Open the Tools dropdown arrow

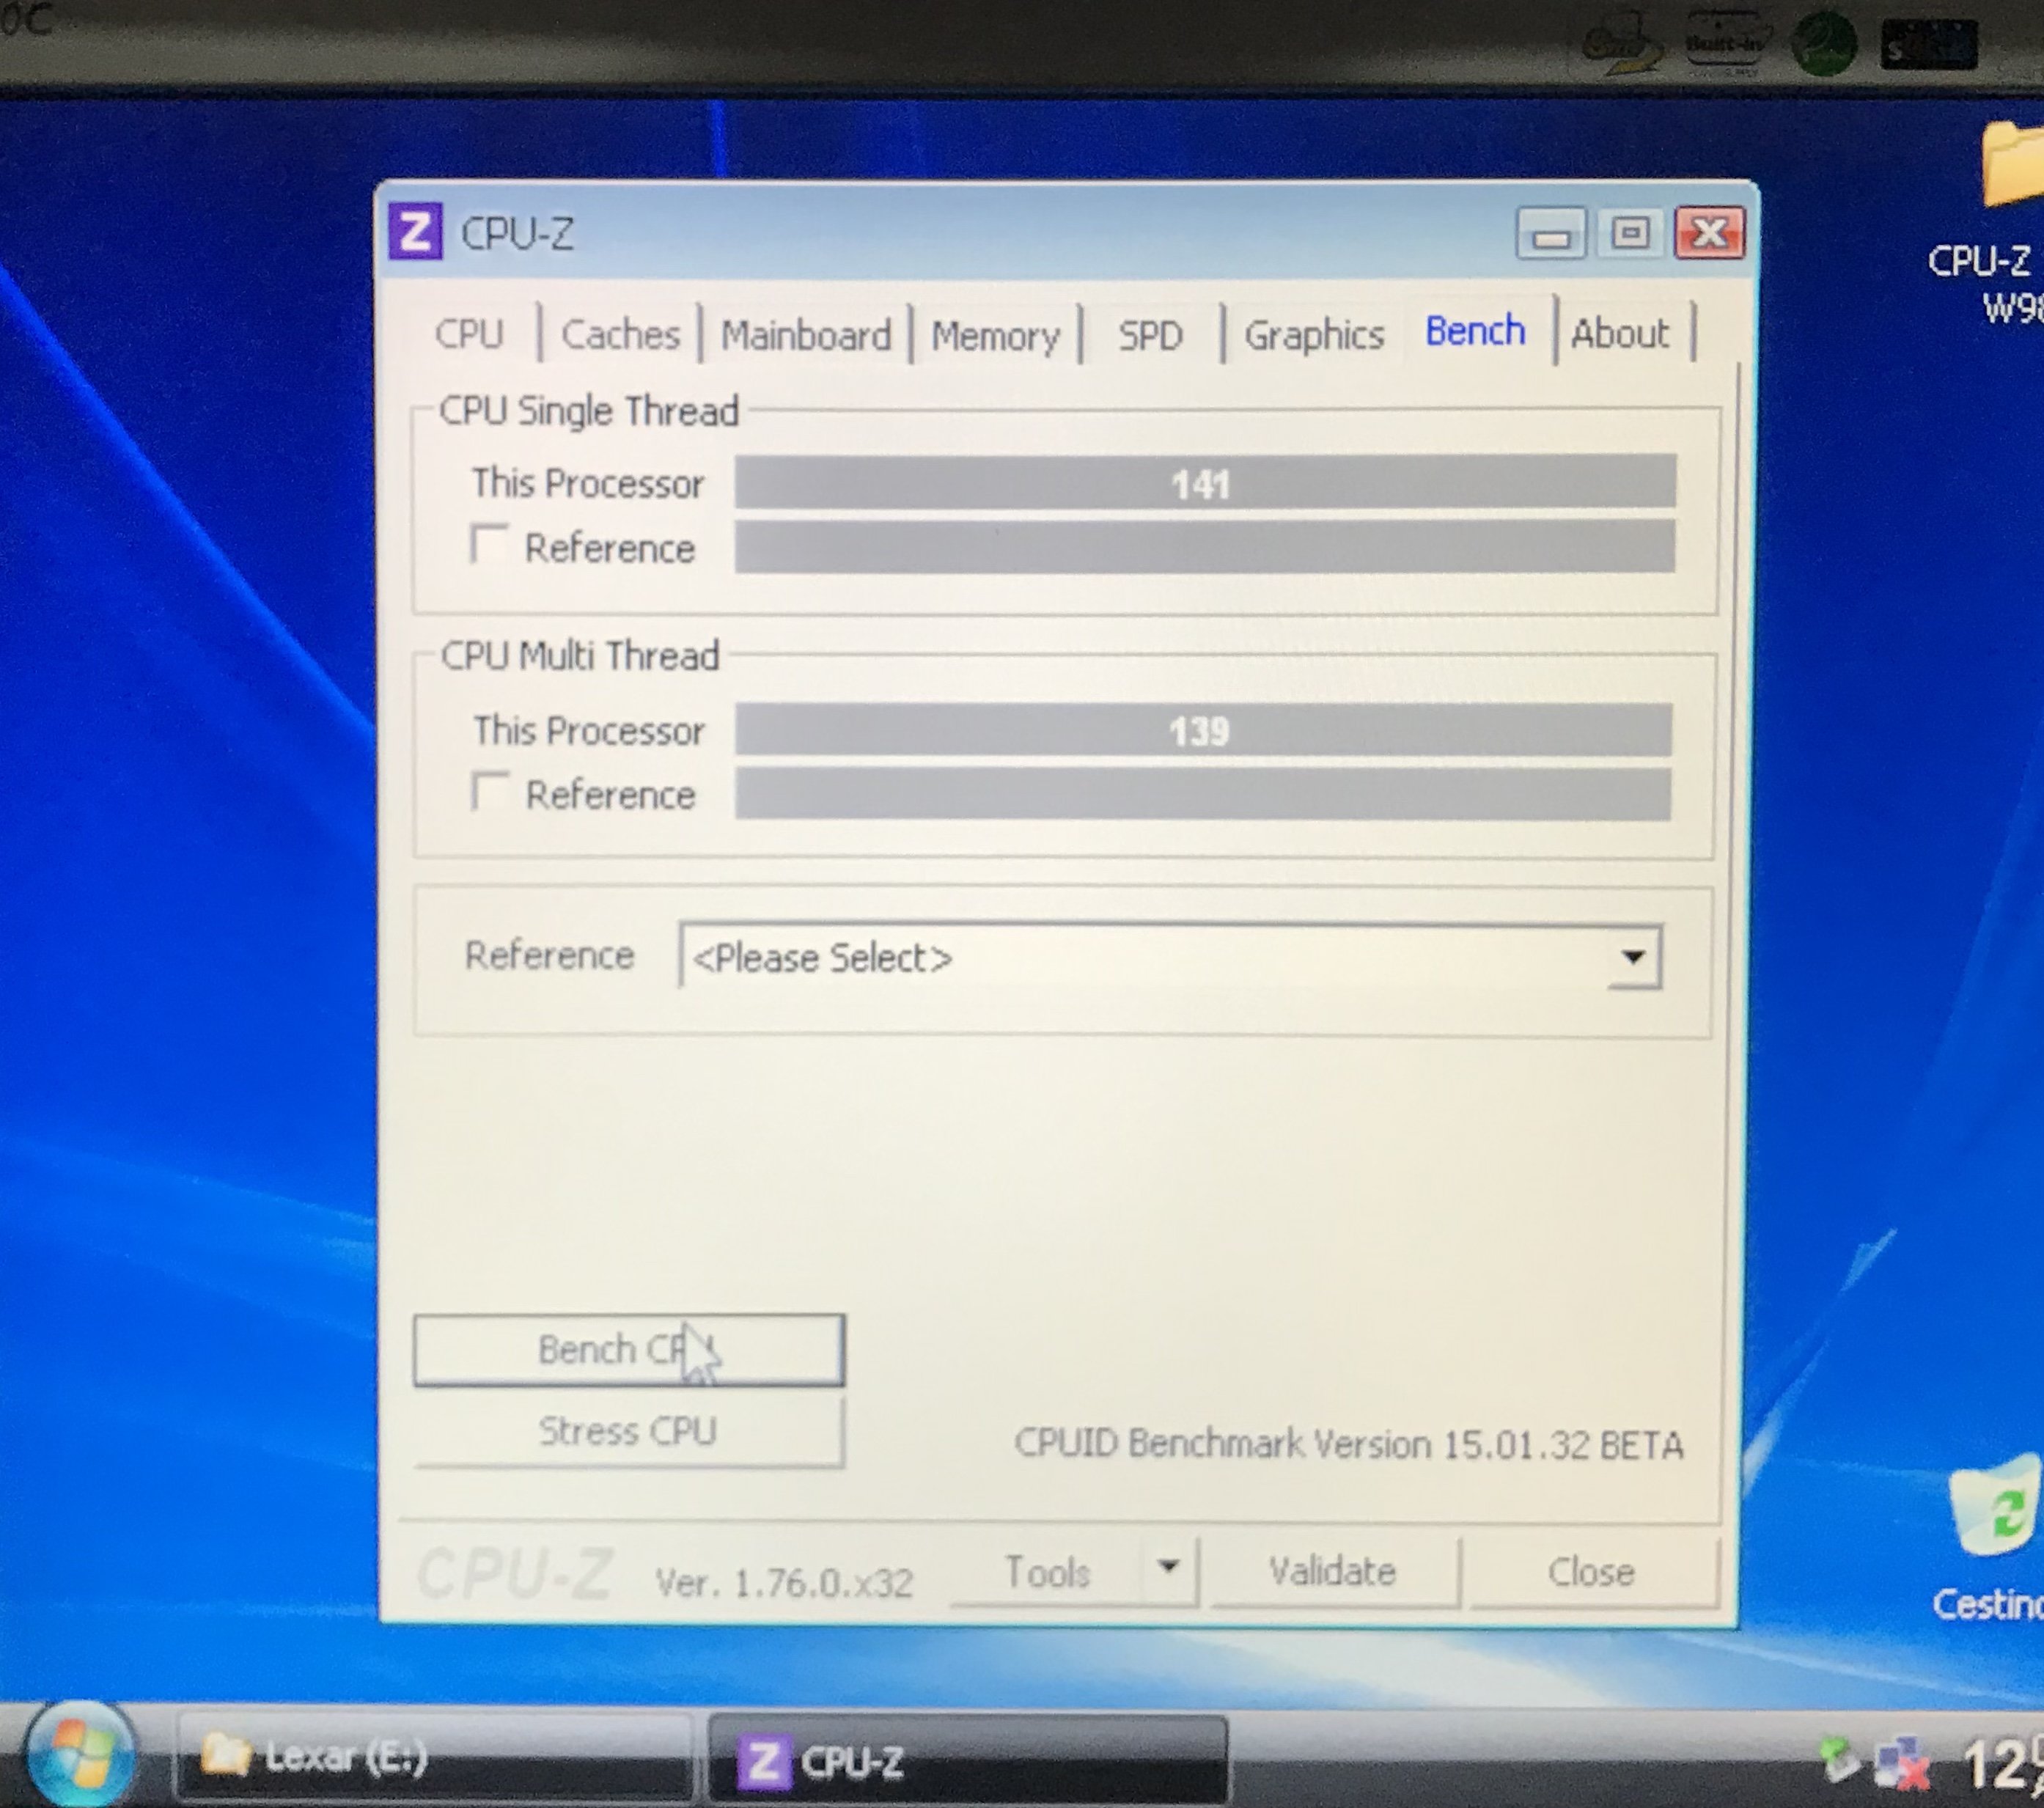[1168, 1568]
